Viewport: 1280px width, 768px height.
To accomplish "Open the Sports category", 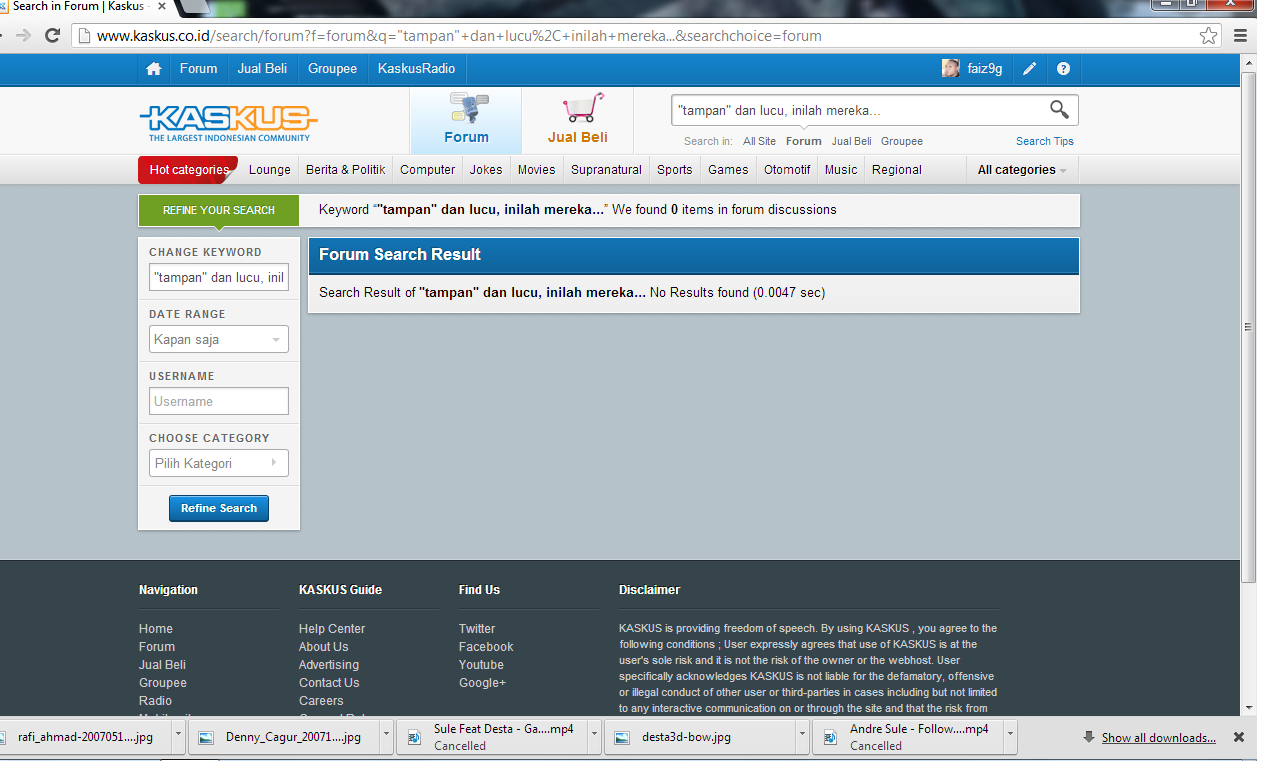I will point(674,169).
